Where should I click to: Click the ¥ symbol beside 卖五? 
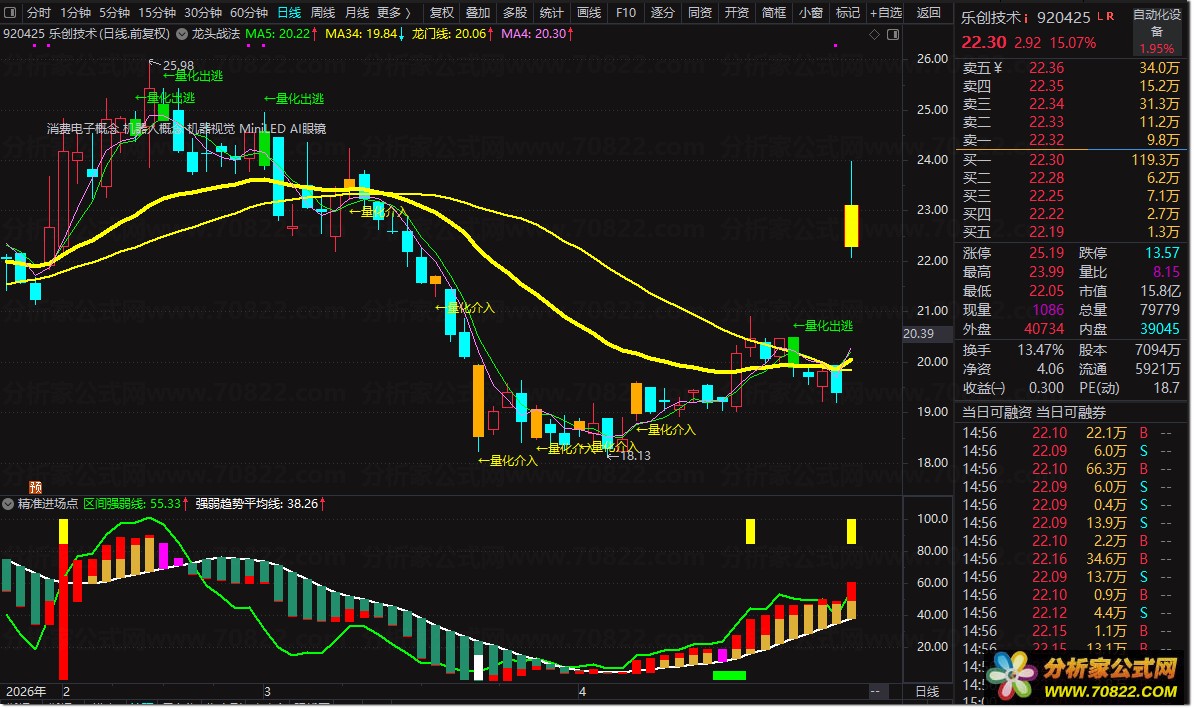[x=998, y=68]
